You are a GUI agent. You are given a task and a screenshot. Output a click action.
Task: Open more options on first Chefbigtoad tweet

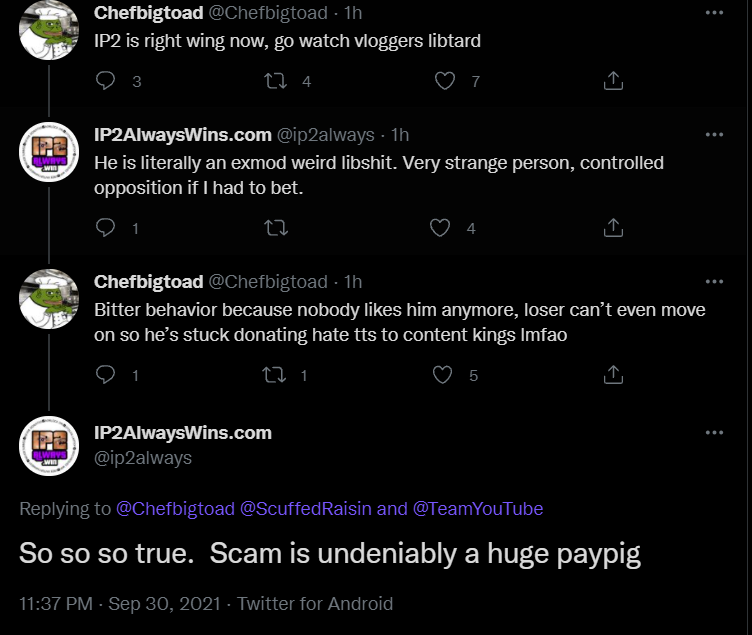(x=714, y=13)
